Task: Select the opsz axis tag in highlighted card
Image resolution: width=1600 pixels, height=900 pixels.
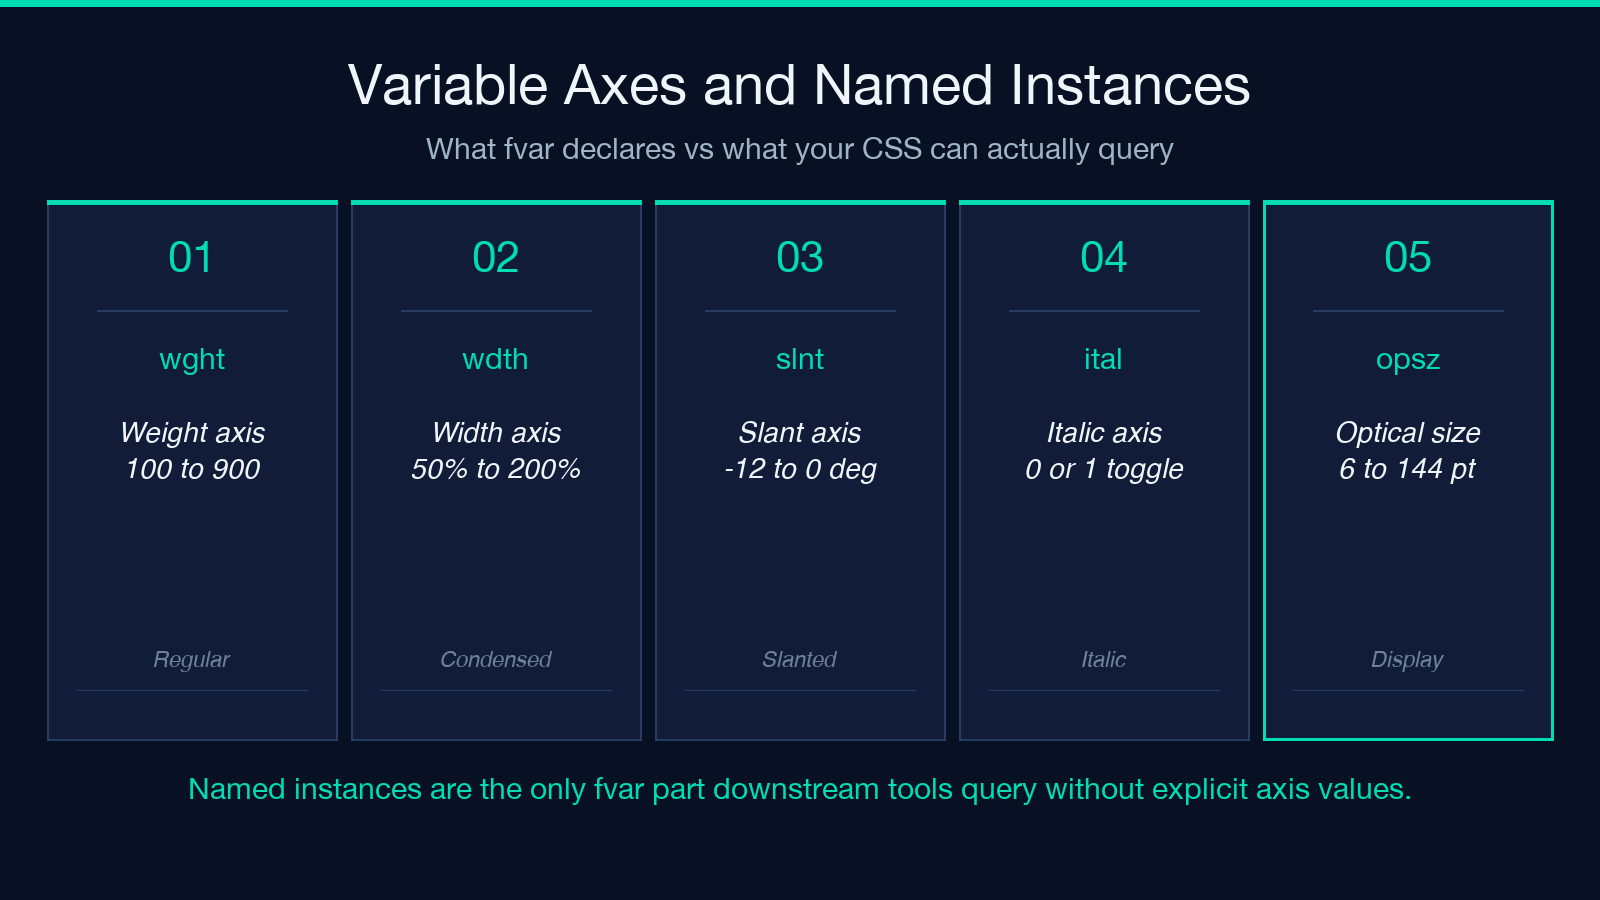Action: tap(1408, 360)
